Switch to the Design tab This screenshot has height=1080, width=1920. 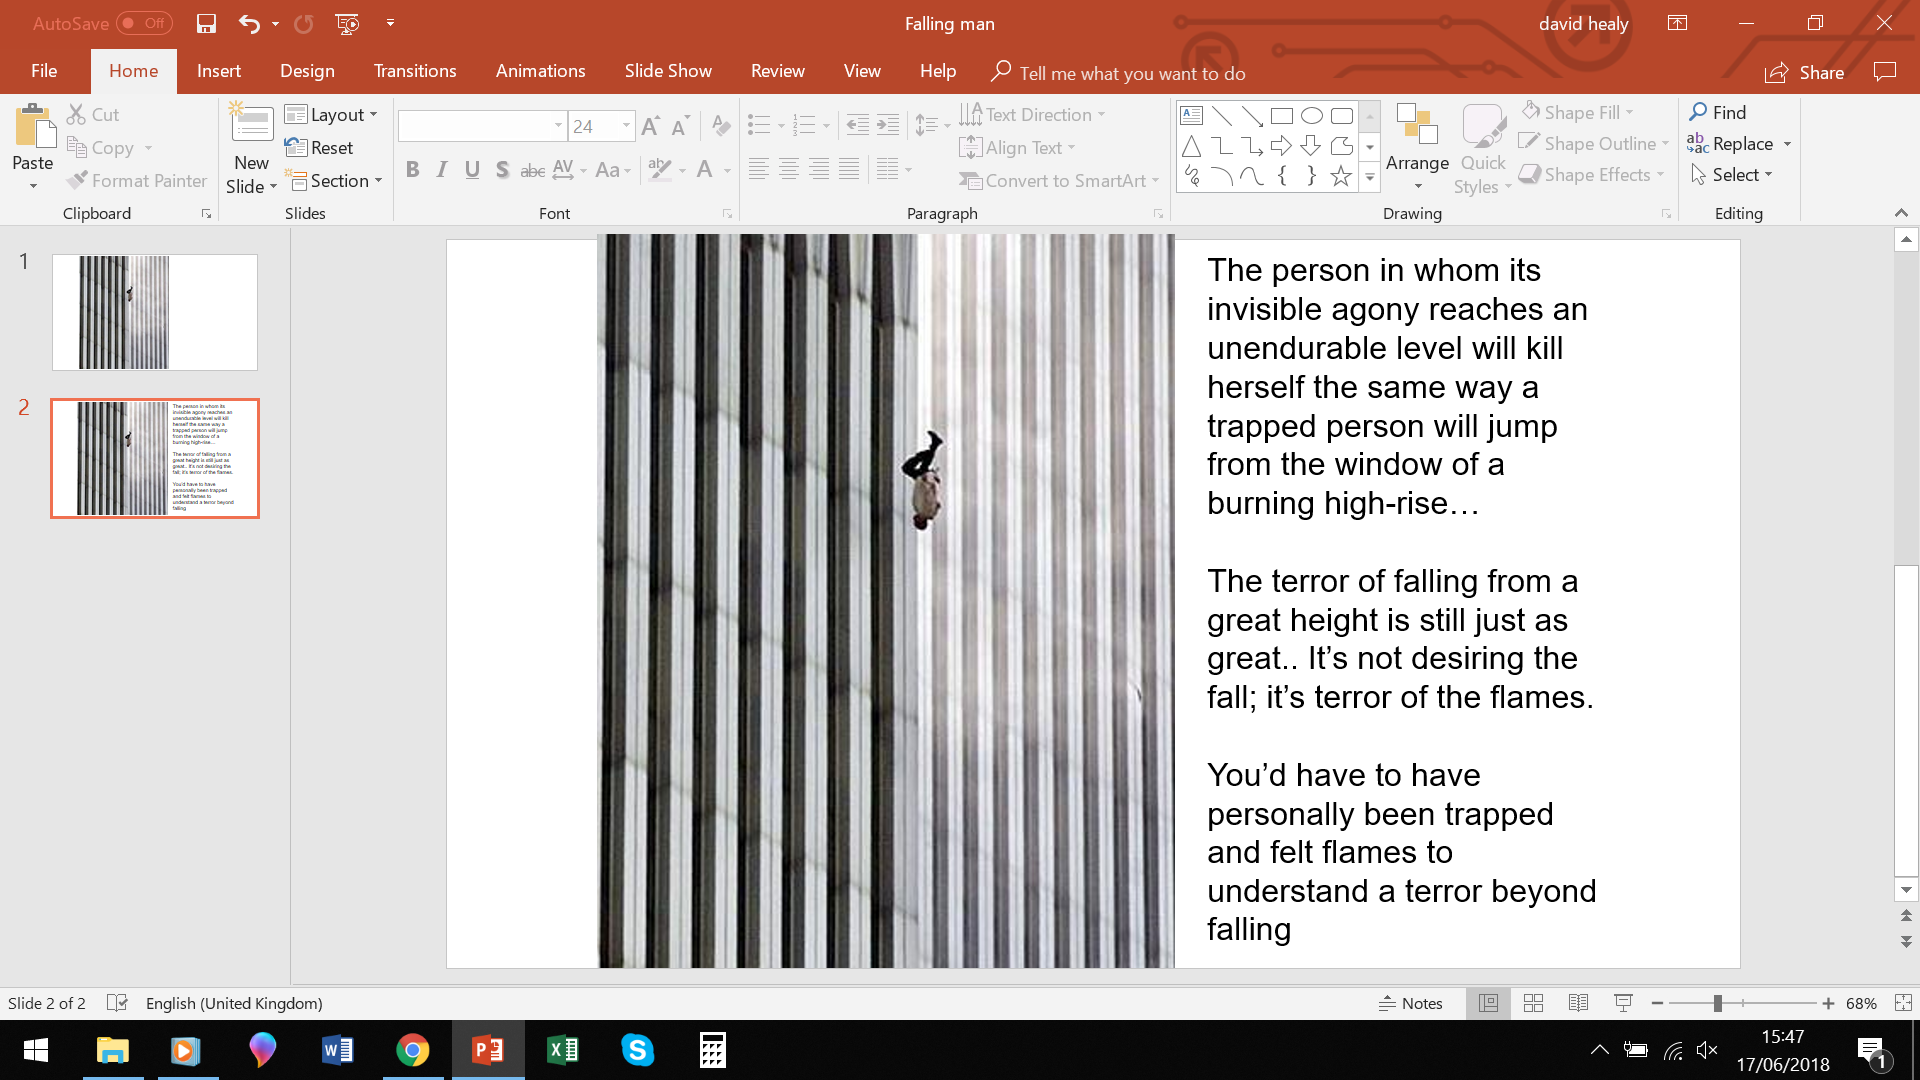[x=307, y=71]
